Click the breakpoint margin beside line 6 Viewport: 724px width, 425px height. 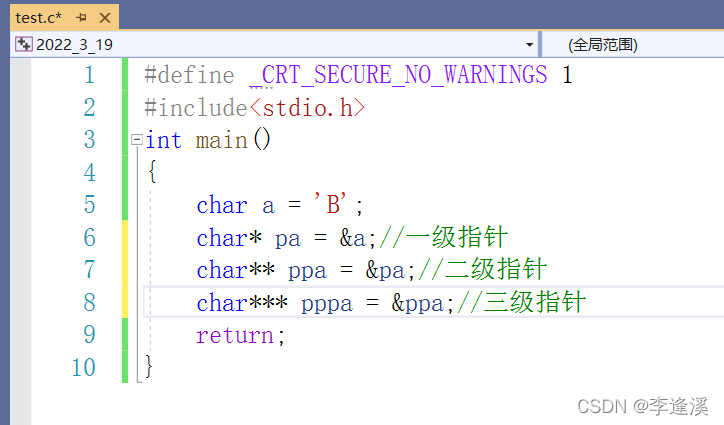pos(20,237)
